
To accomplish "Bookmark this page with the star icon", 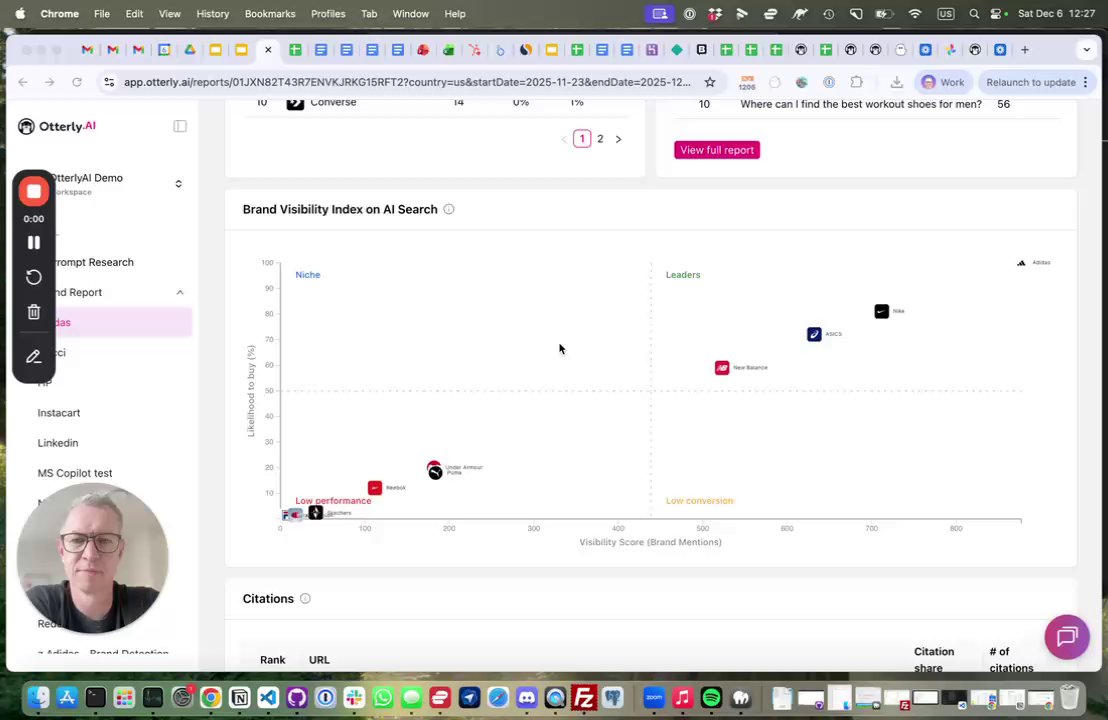I will pyautogui.click(x=710, y=82).
